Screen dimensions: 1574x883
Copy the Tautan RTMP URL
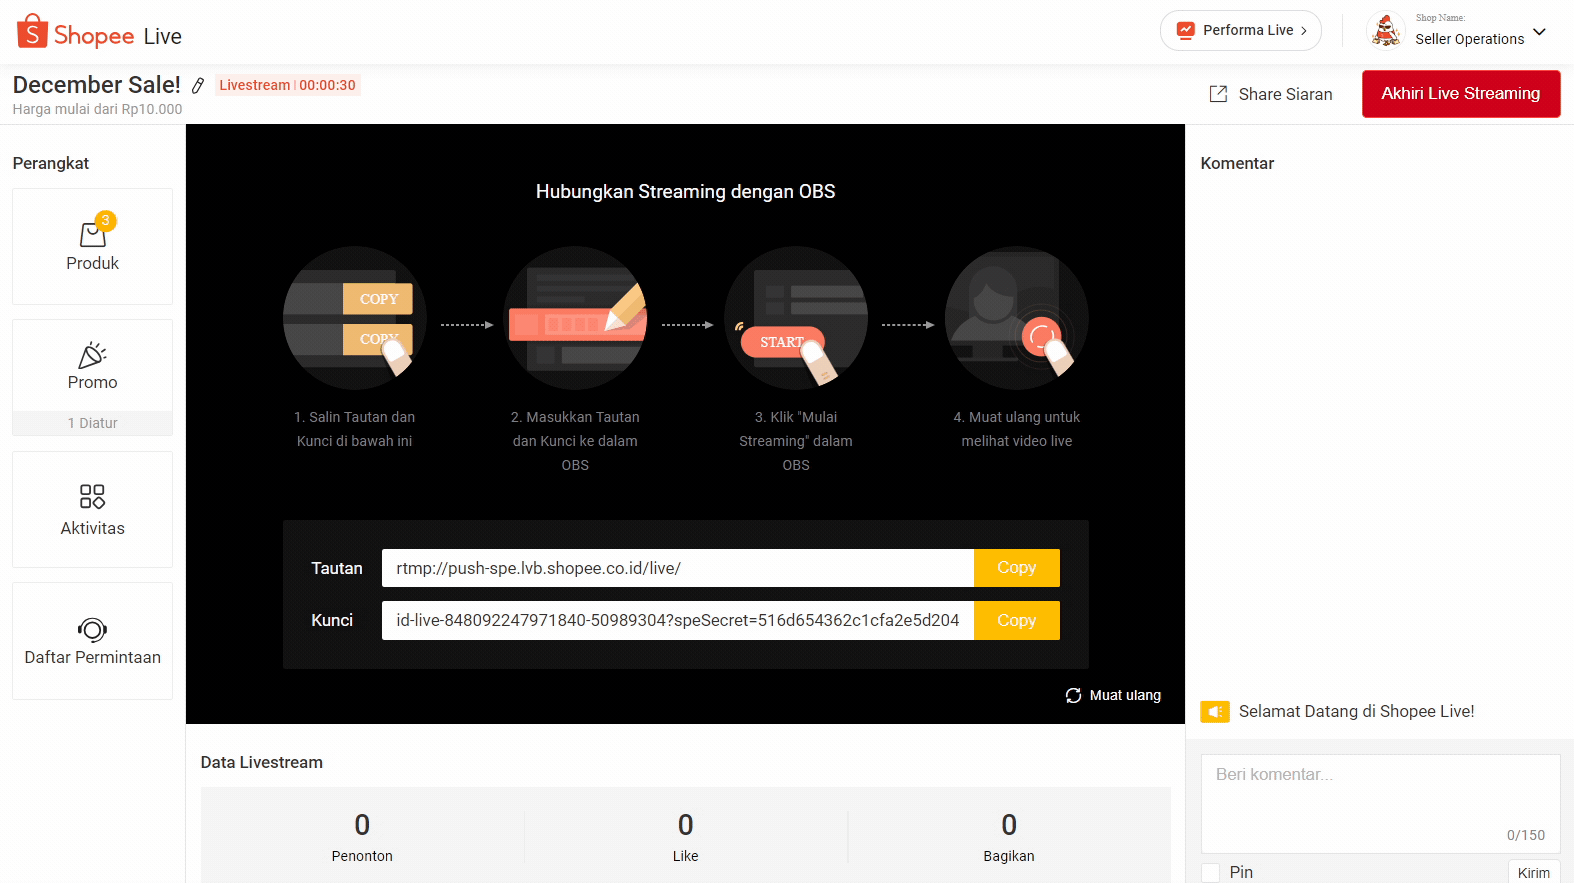pos(1017,568)
